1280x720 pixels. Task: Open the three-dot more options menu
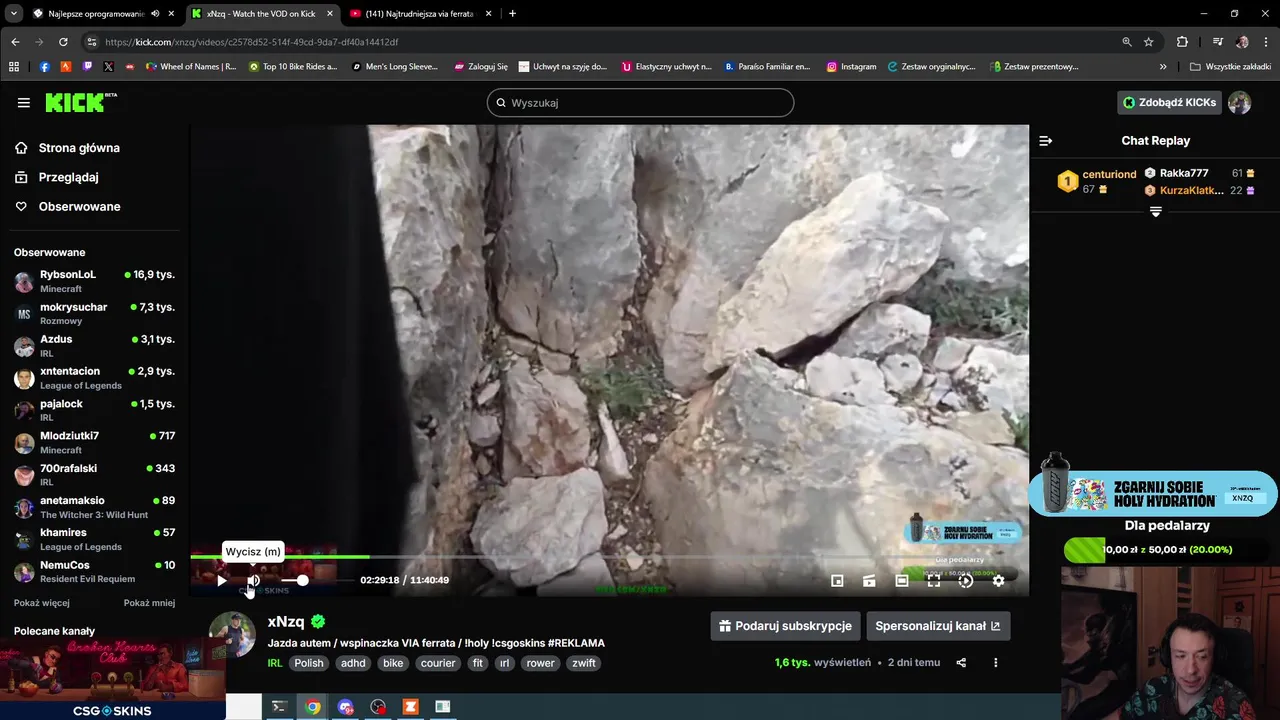pyautogui.click(x=995, y=662)
